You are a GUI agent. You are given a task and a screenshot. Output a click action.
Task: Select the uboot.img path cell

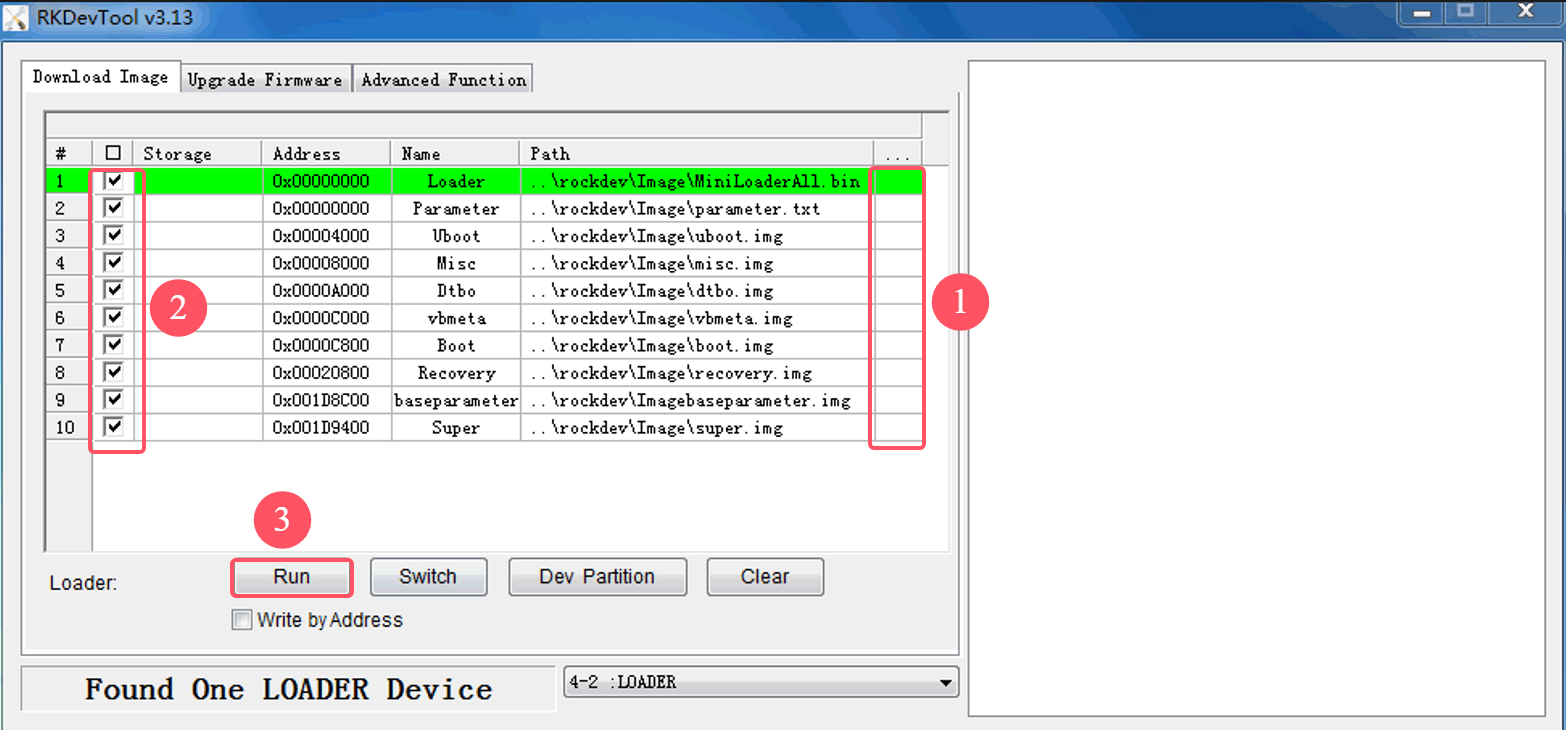tap(696, 236)
